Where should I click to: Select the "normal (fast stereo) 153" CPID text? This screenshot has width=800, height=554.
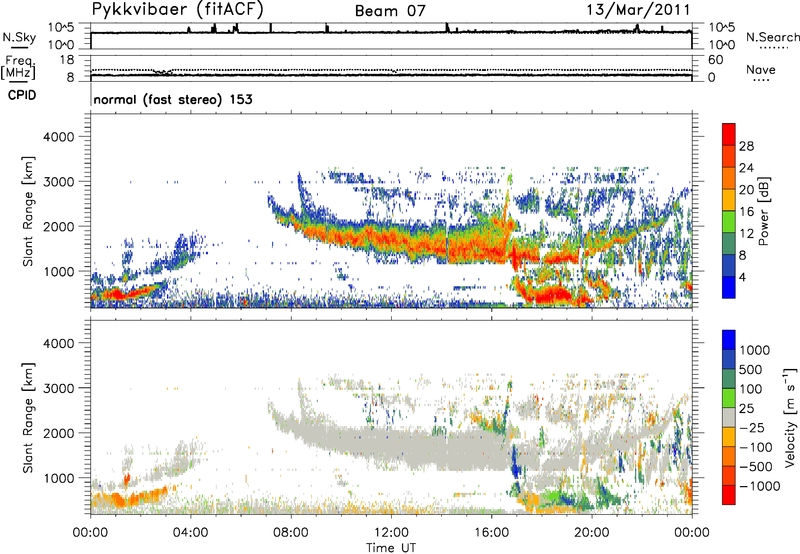(173, 99)
